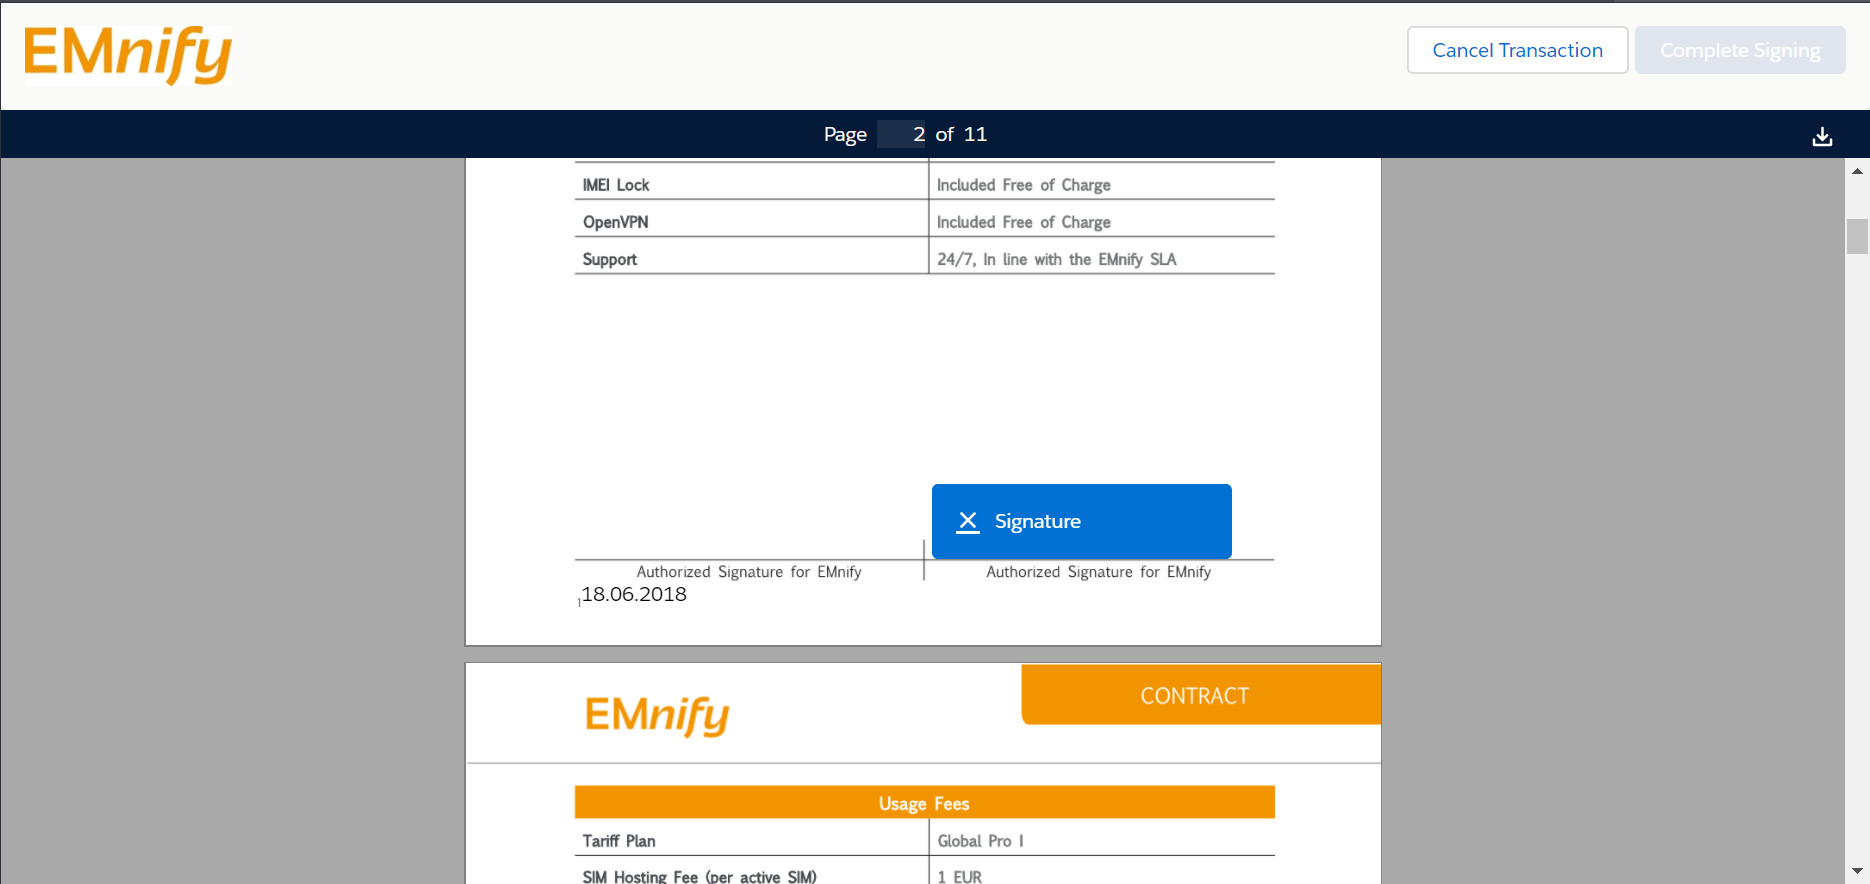The image size is (1870, 884).
Task: Click the date 18.06.2018
Action: click(634, 594)
